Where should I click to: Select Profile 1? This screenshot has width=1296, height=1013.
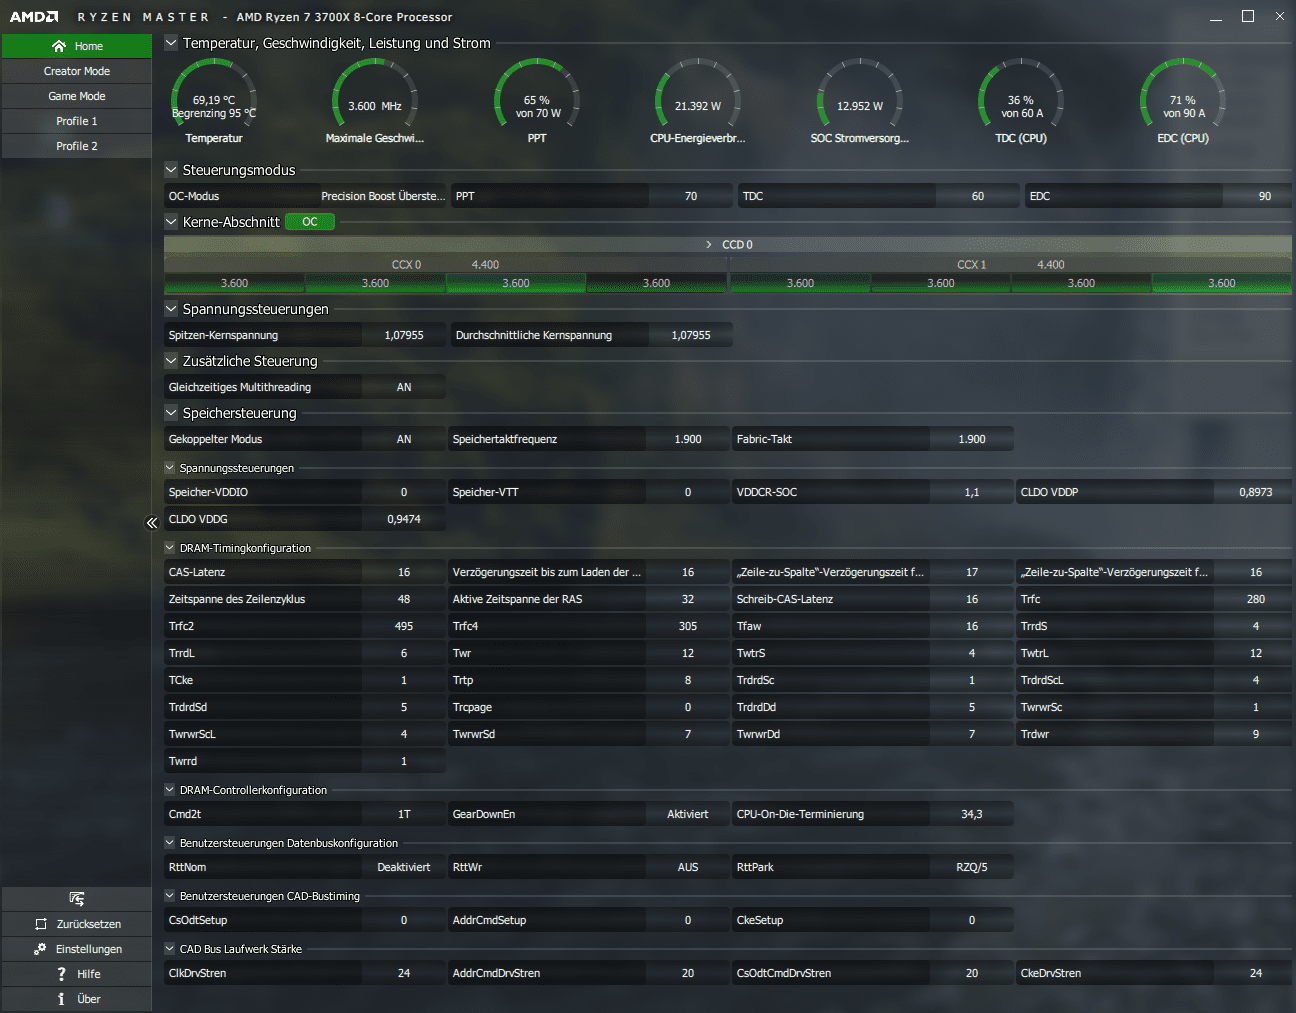[x=77, y=121]
